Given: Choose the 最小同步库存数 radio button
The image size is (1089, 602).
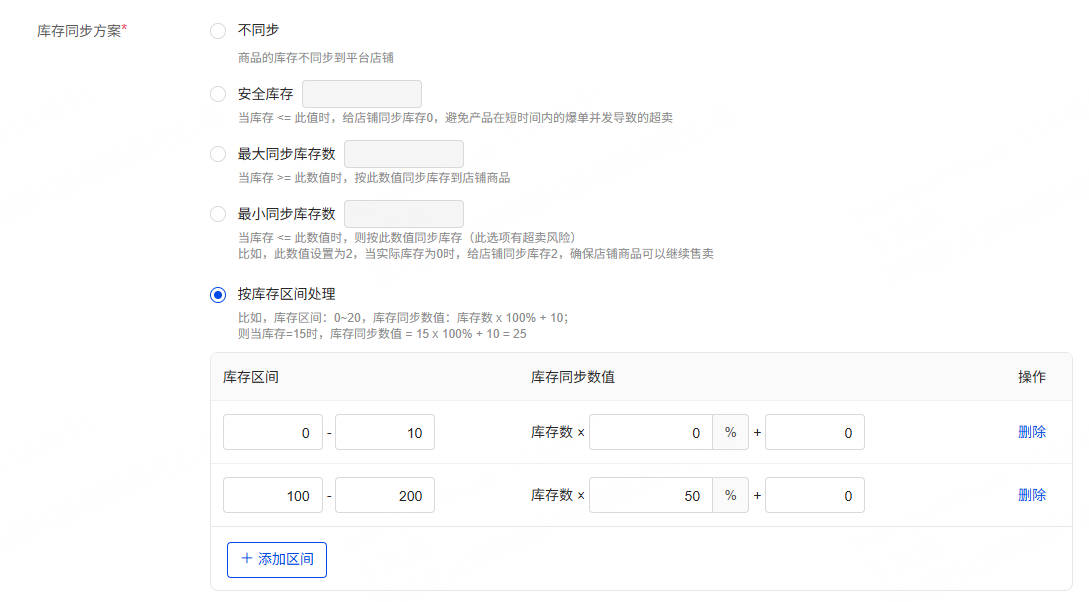Looking at the screenshot, I should [x=218, y=214].
